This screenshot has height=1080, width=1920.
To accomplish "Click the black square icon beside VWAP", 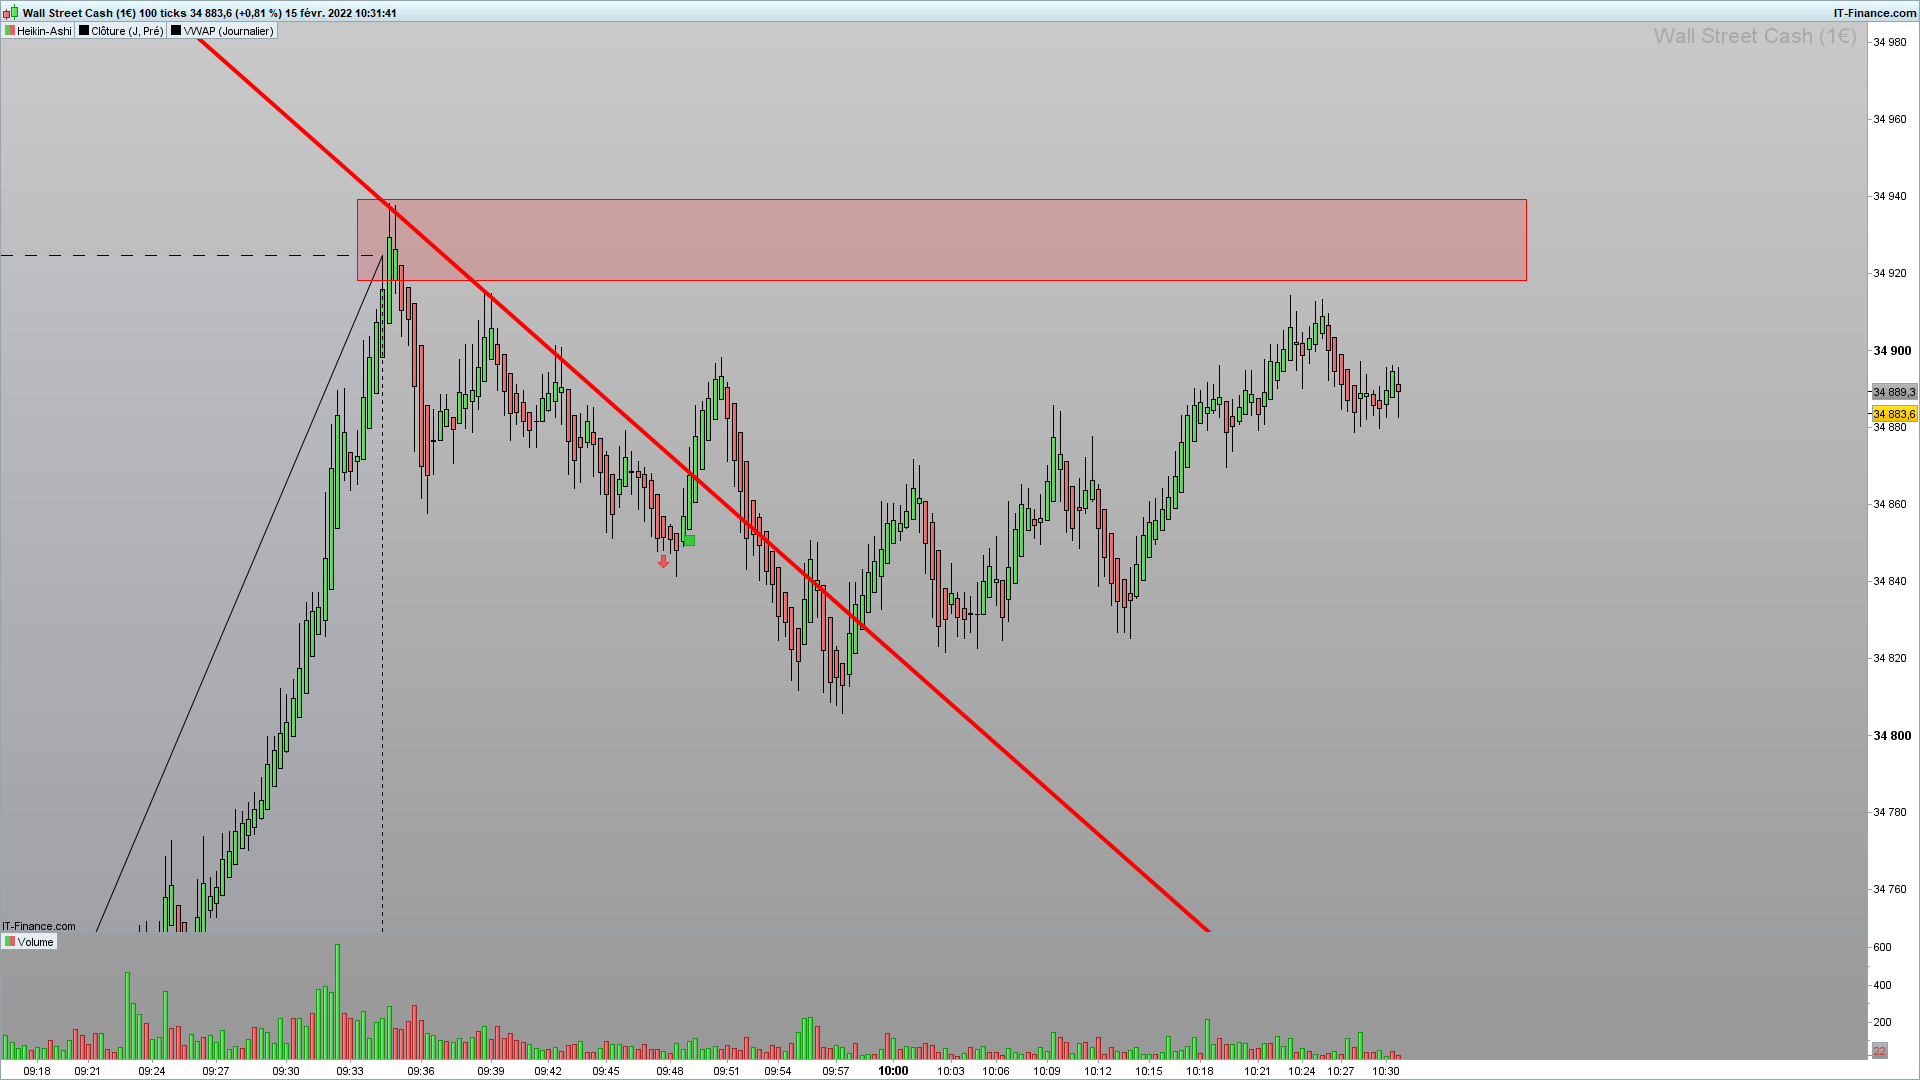I will [176, 31].
